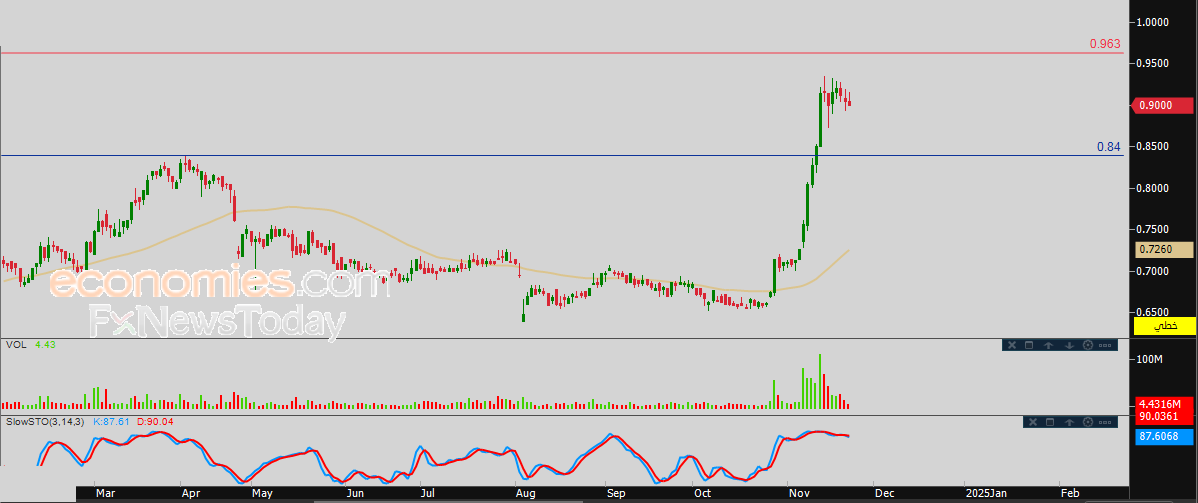Screen dimensions: 1198x503
Task: Select the 0.963 resistance line label
Action: pos(1105,44)
